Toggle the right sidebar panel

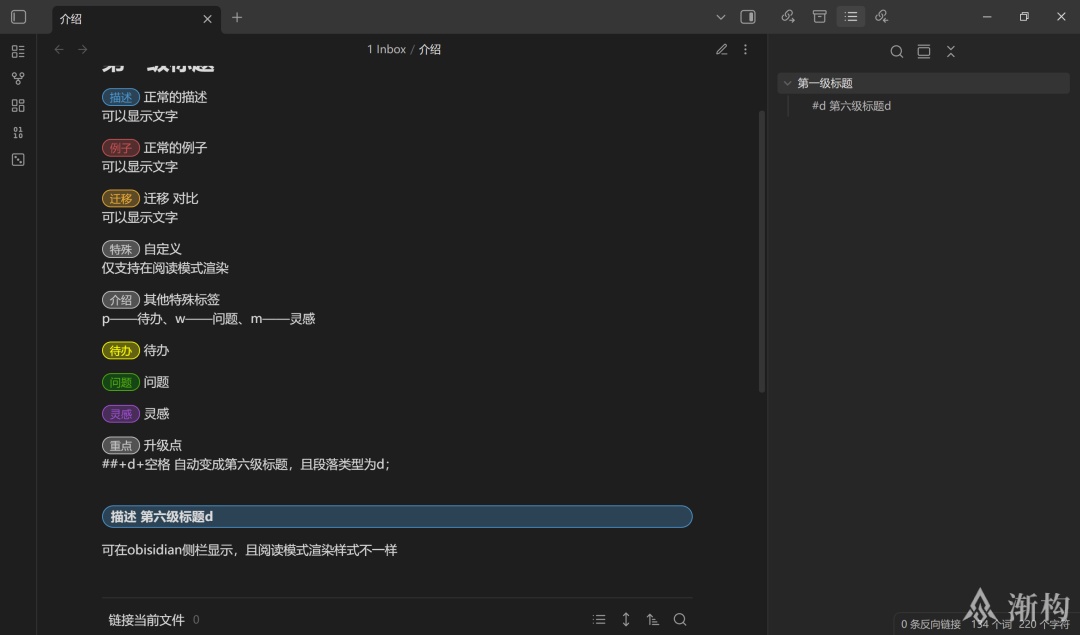pyautogui.click(x=747, y=17)
